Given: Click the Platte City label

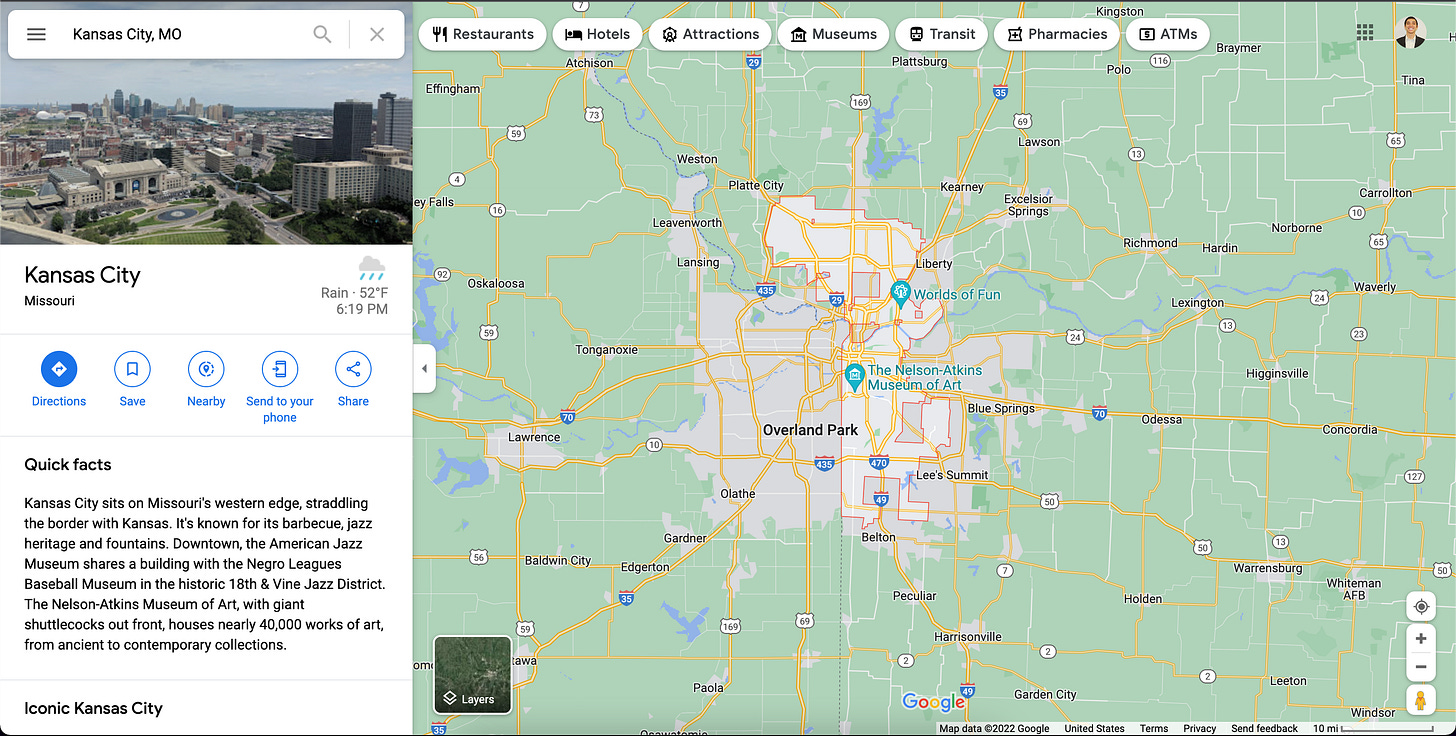Looking at the screenshot, I should tap(756, 185).
